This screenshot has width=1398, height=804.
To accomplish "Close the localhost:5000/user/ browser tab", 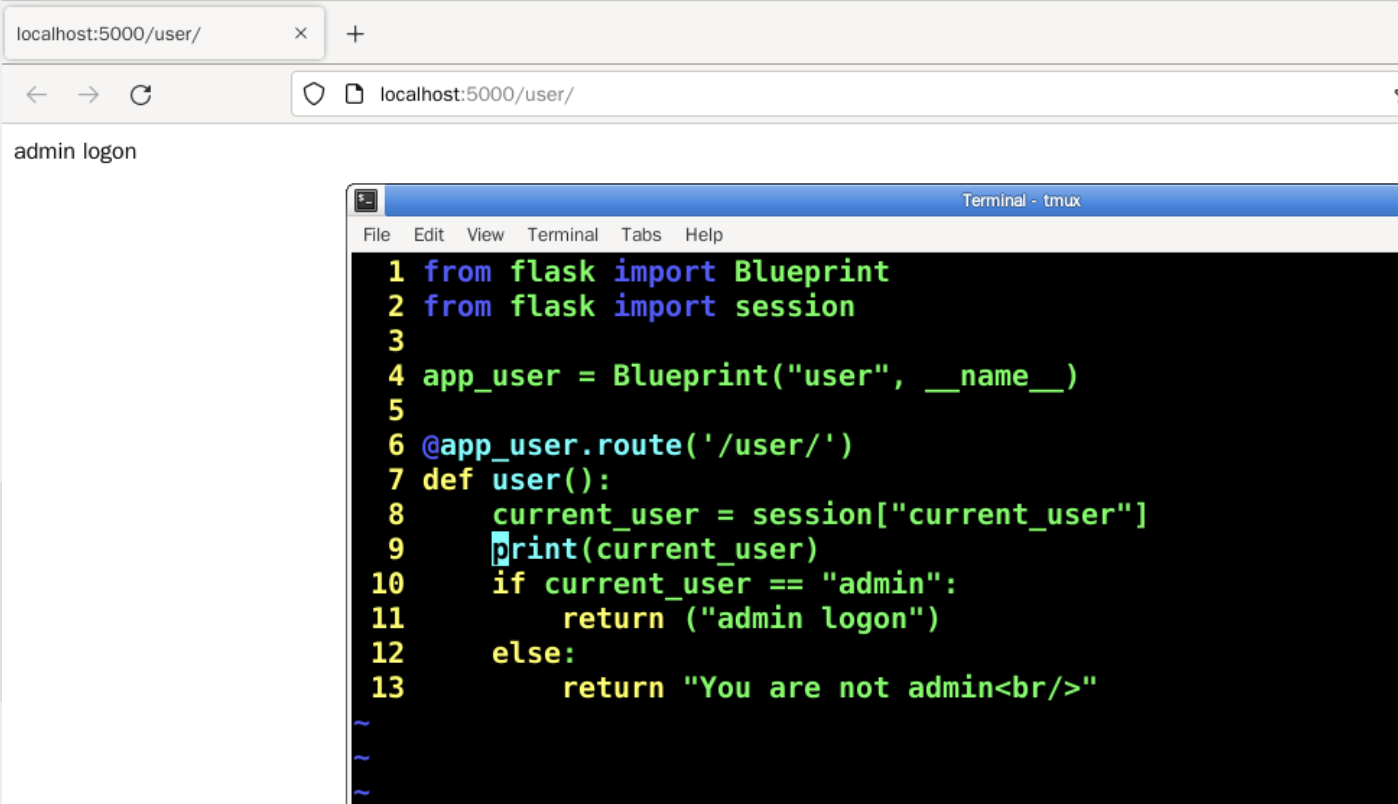I will (301, 33).
